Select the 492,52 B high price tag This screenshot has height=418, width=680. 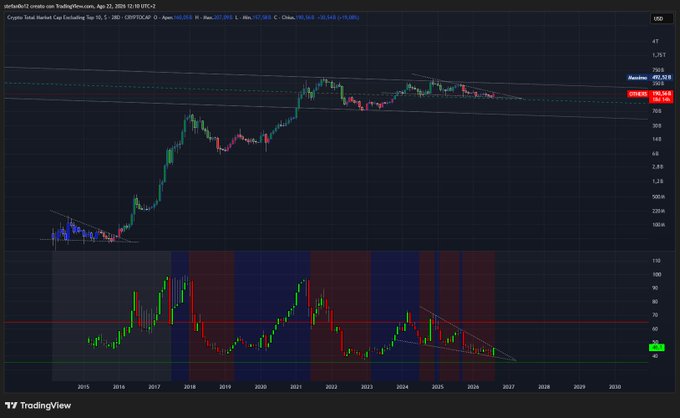[661, 78]
